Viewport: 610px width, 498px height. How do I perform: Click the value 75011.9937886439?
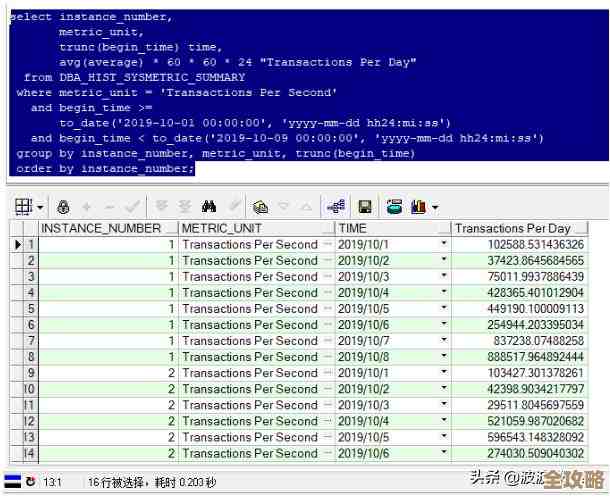536,277
